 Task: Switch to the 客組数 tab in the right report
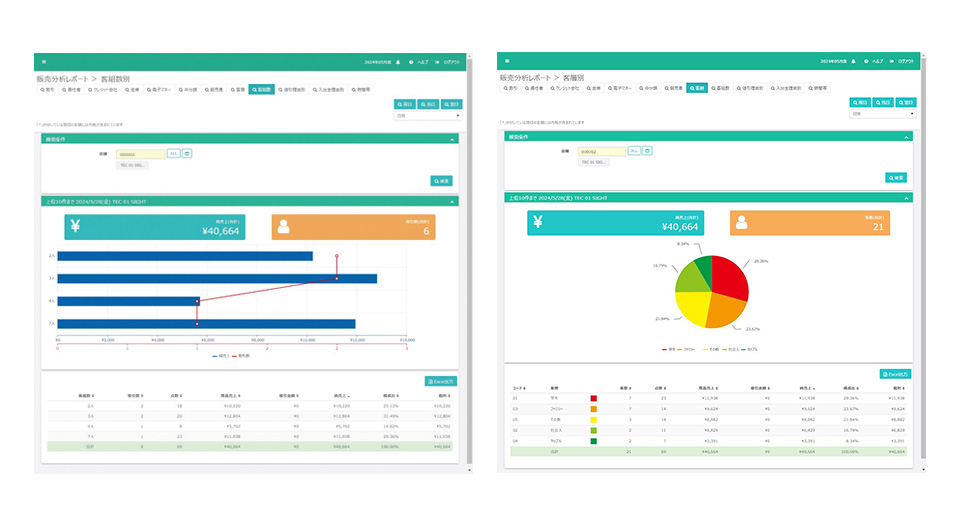click(721, 88)
